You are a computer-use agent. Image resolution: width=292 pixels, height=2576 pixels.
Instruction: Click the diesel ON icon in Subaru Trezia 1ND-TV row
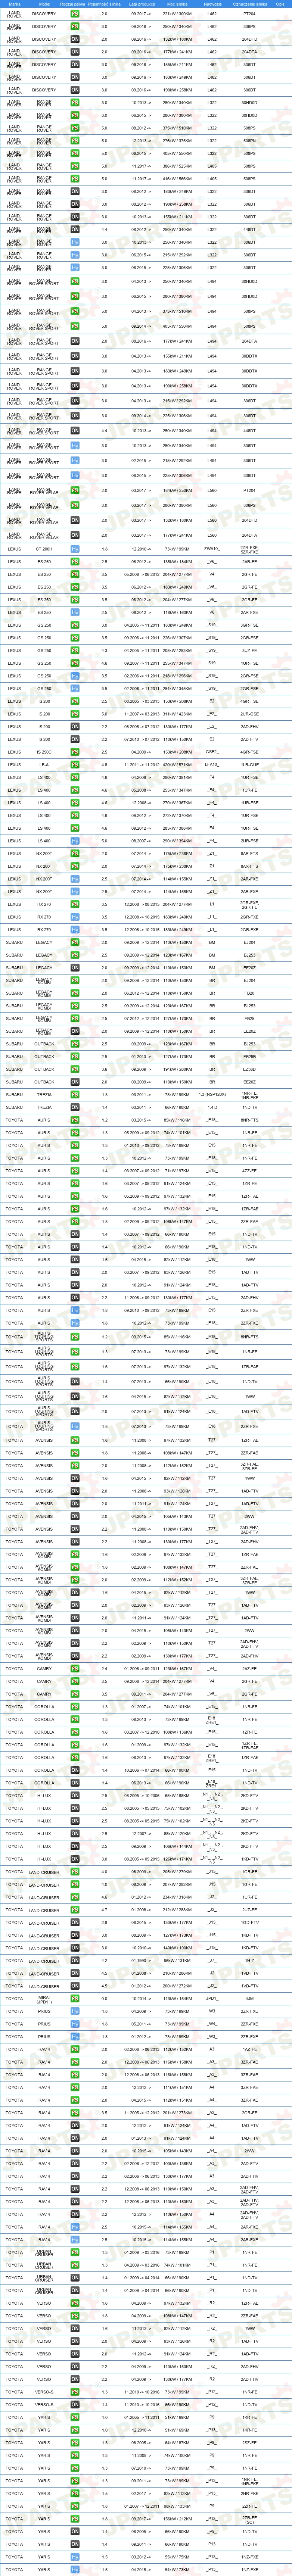click(x=75, y=1107)
